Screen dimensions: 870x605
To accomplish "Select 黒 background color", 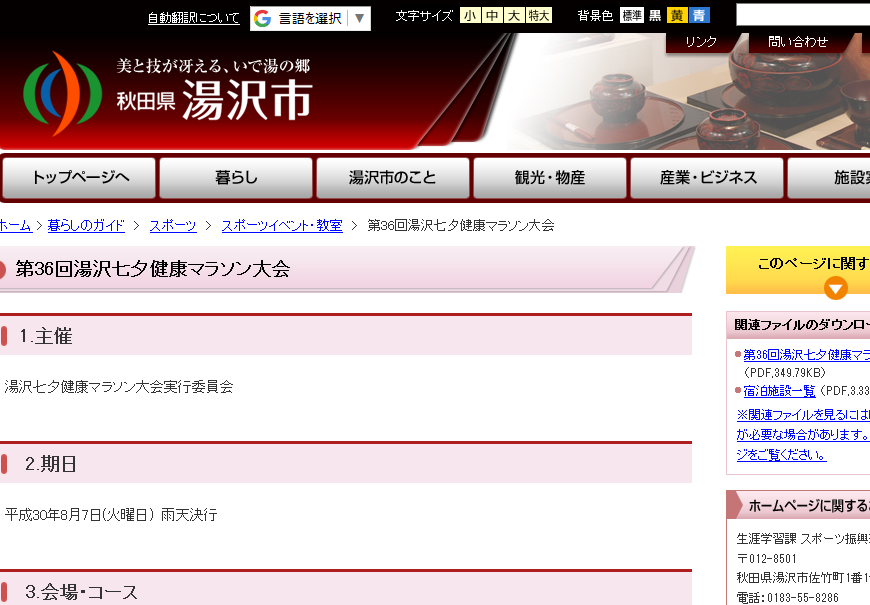I will tap(655, 16).
